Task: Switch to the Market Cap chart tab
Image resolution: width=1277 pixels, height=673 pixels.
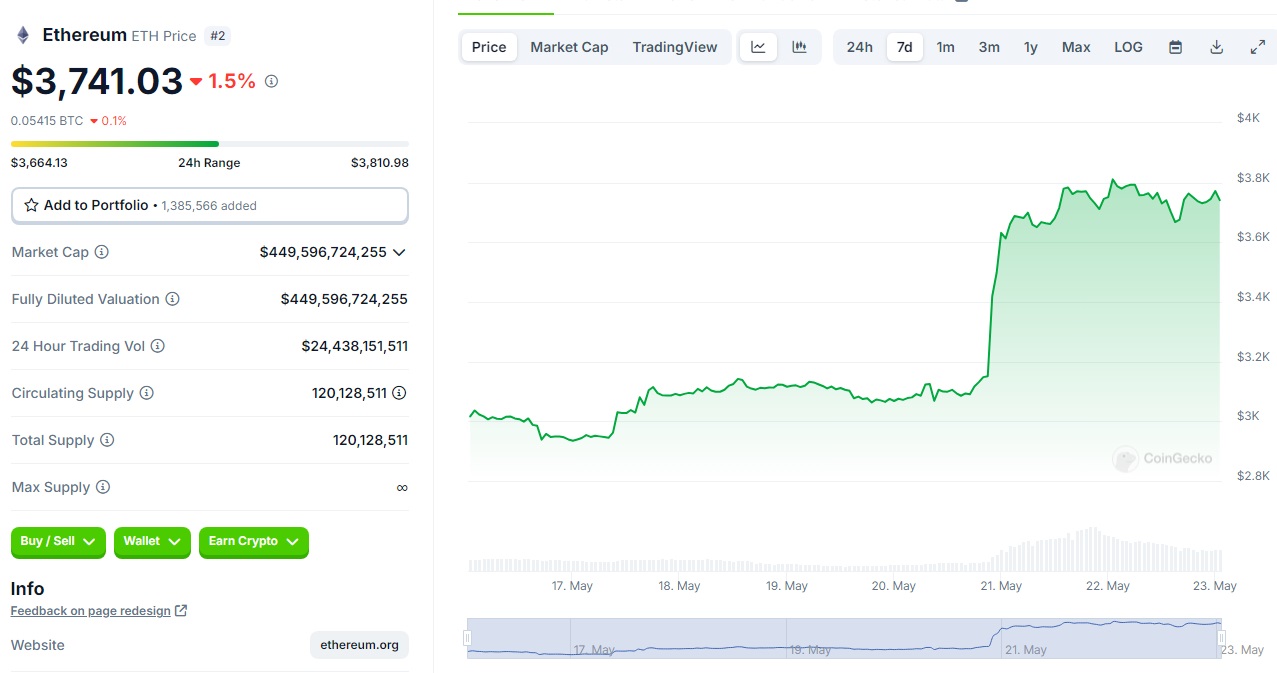Action: pyautogui.click(x=569, y=47)
